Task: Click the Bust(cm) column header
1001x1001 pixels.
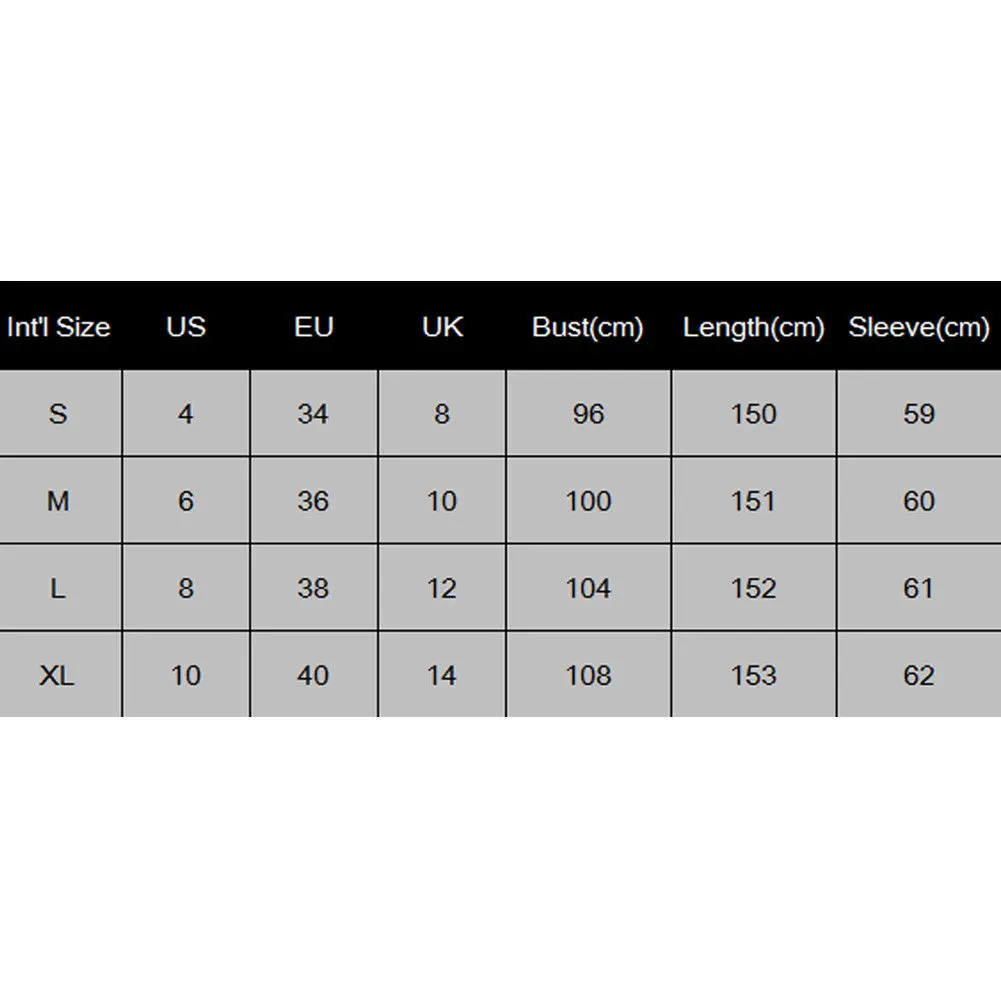Action: coord(588,327)
